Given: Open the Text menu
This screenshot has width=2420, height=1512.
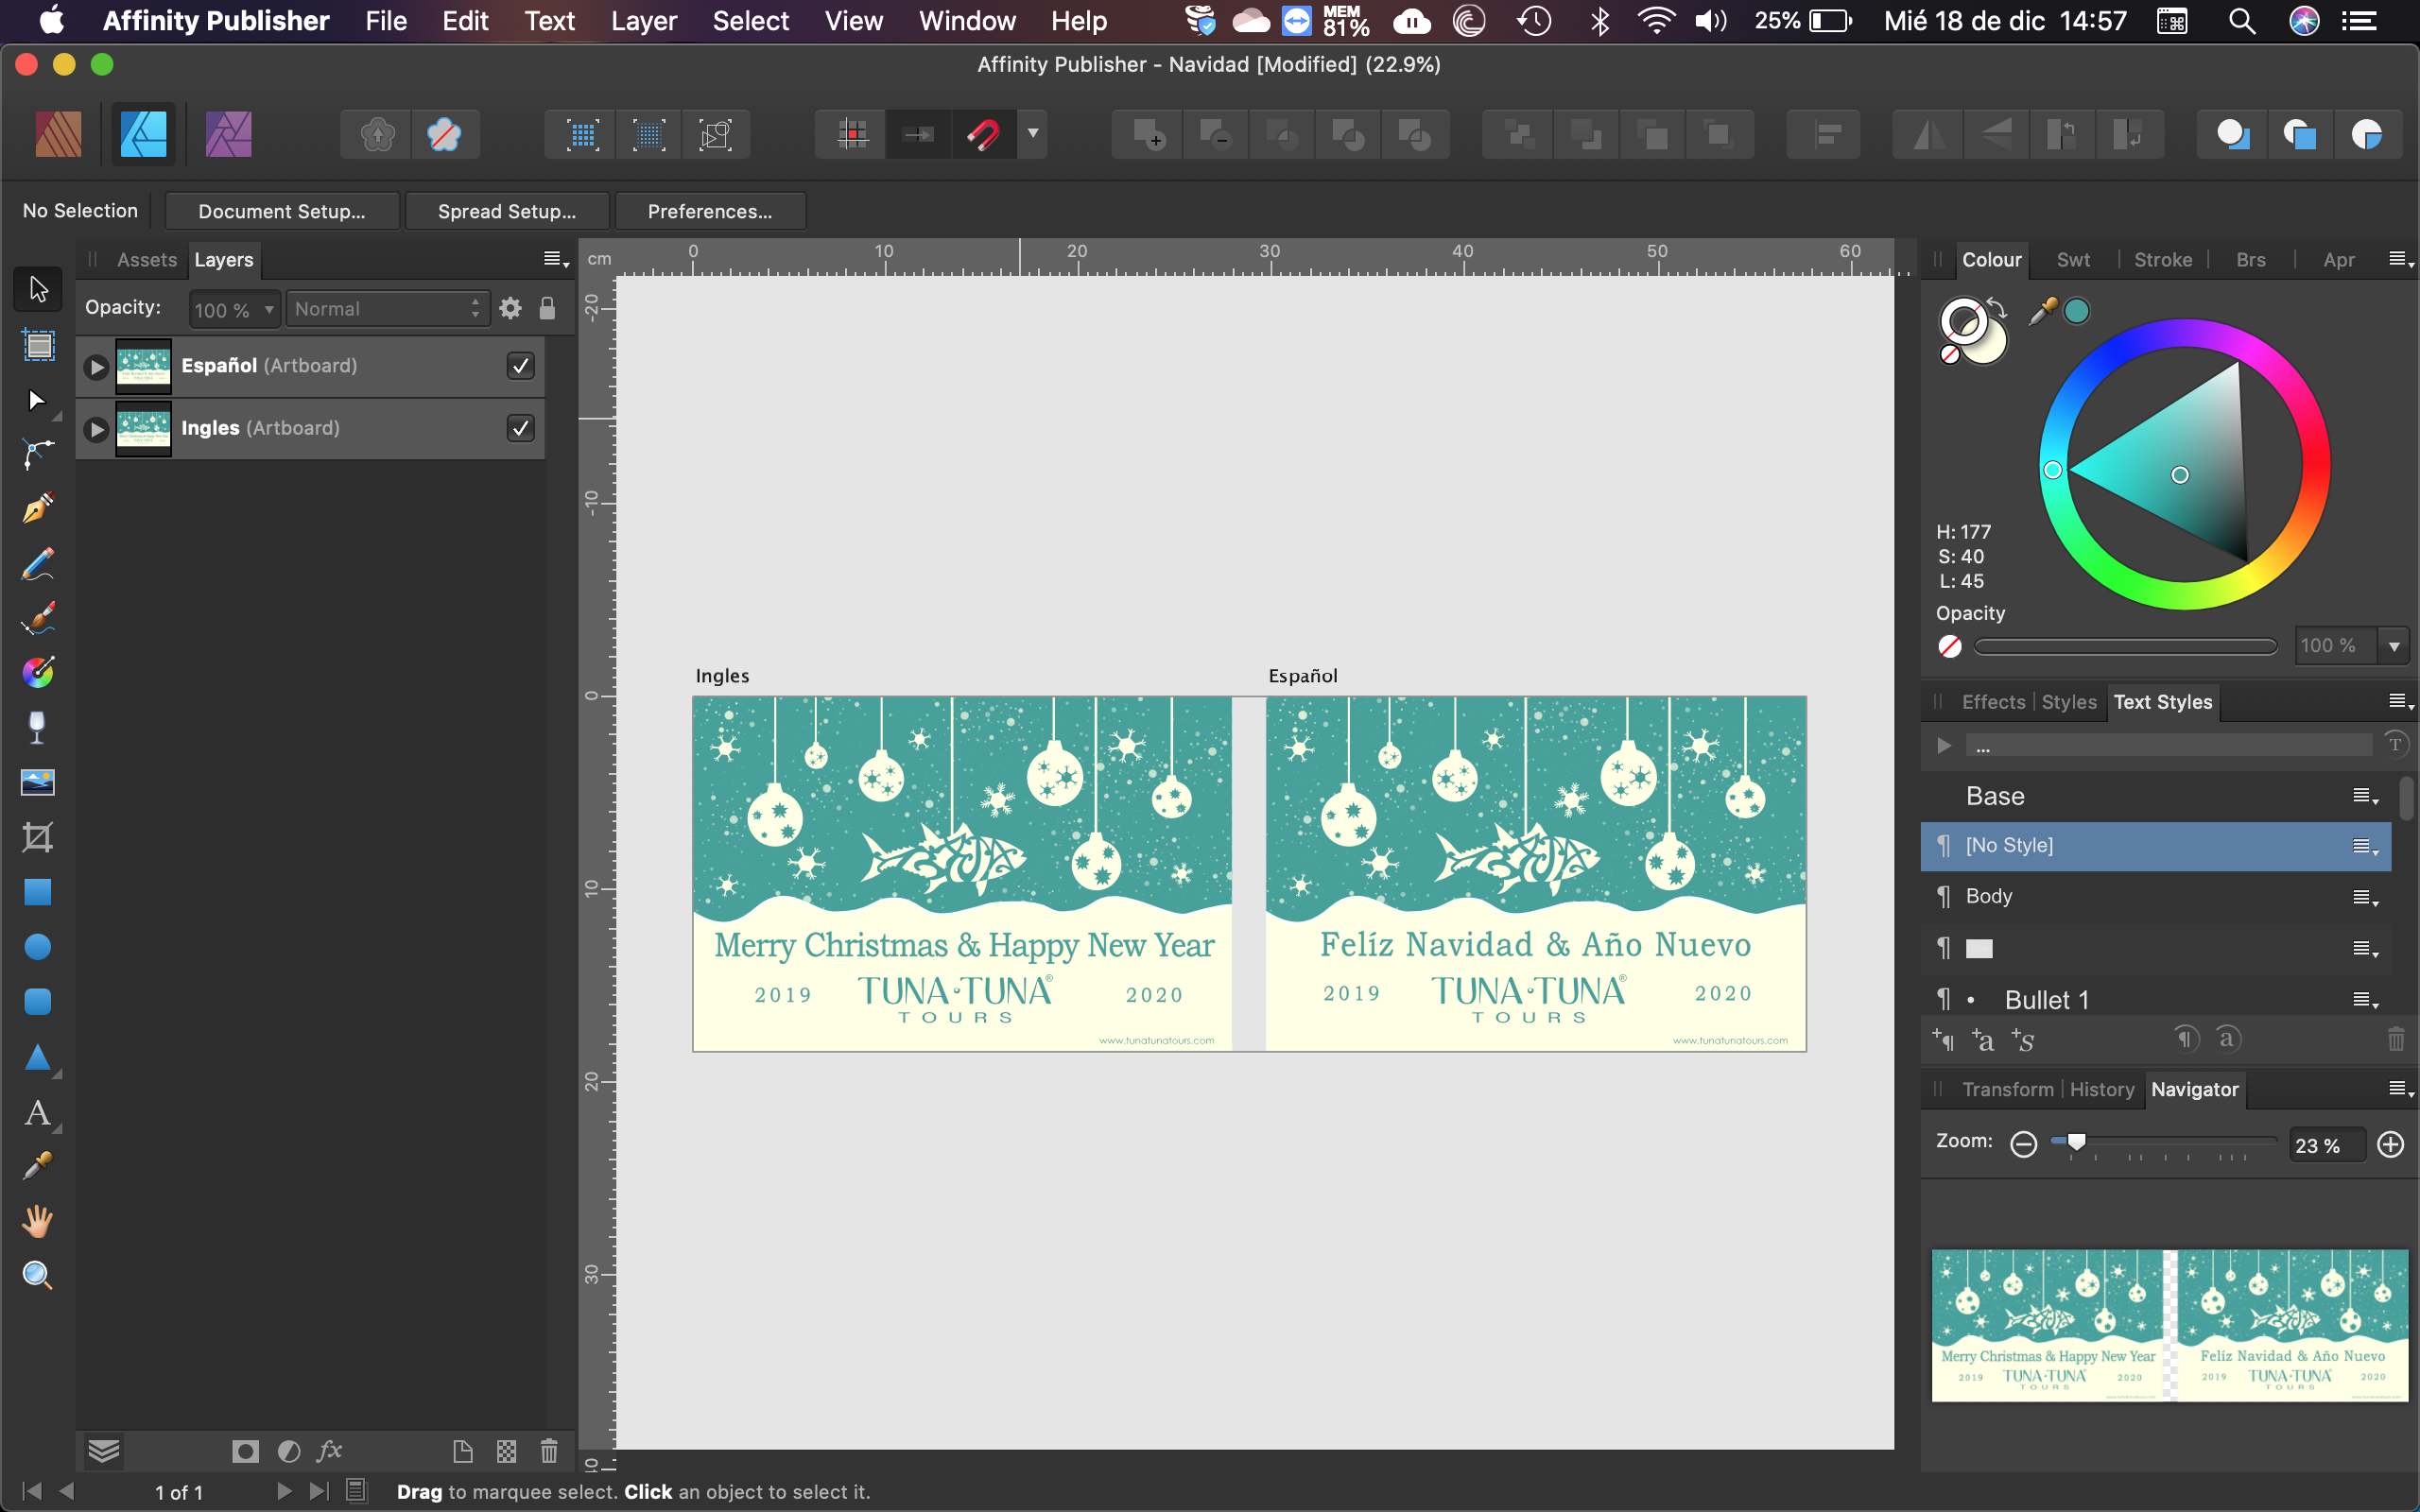Looking at the screenshot, I should click(550, 21).
